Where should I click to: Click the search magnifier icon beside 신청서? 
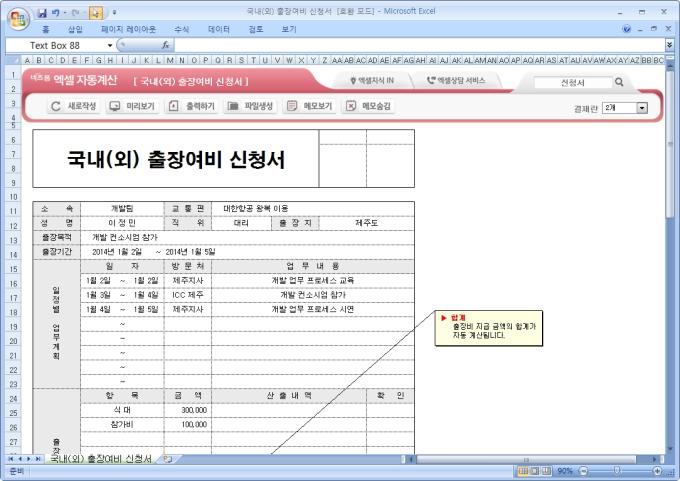[619, 82]
